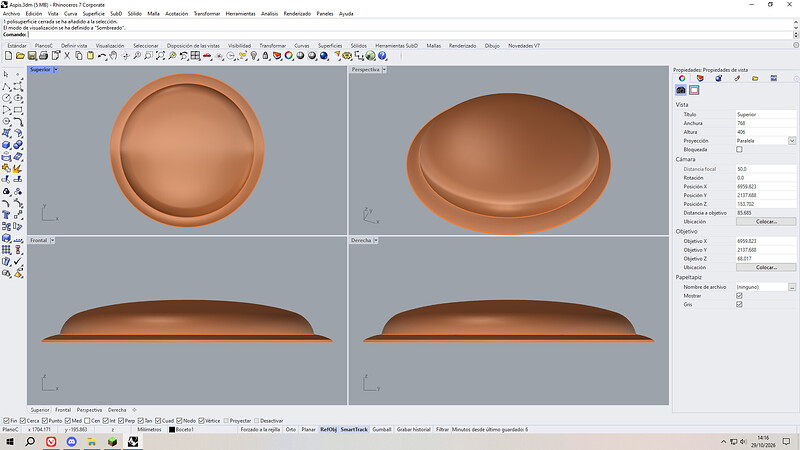Toggle SmartTrack in the status bar
Screen dimensions: 800x450
point(354,430)
